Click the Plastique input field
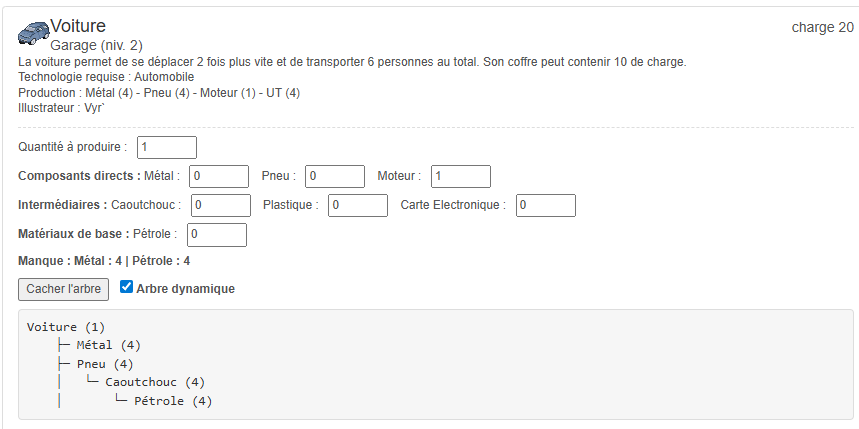This screenshot has height=429, width=859. click(x=357, y=205)
